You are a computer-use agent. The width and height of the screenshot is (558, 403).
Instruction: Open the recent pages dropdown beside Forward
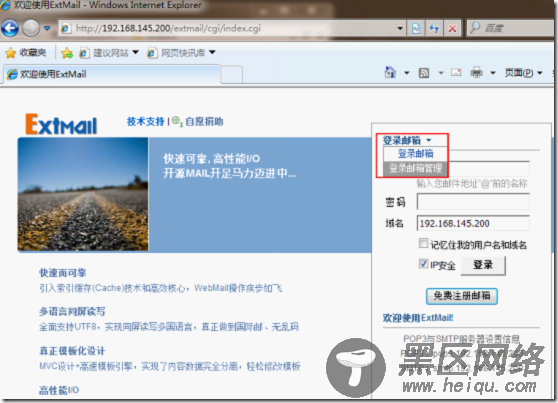coord(47,28)
